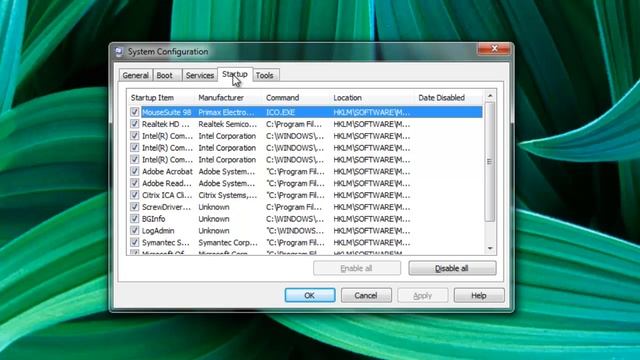Uncheck the MouseSuite 98 startup item
This screenshot has width=640, height=360.
(135, 112)
